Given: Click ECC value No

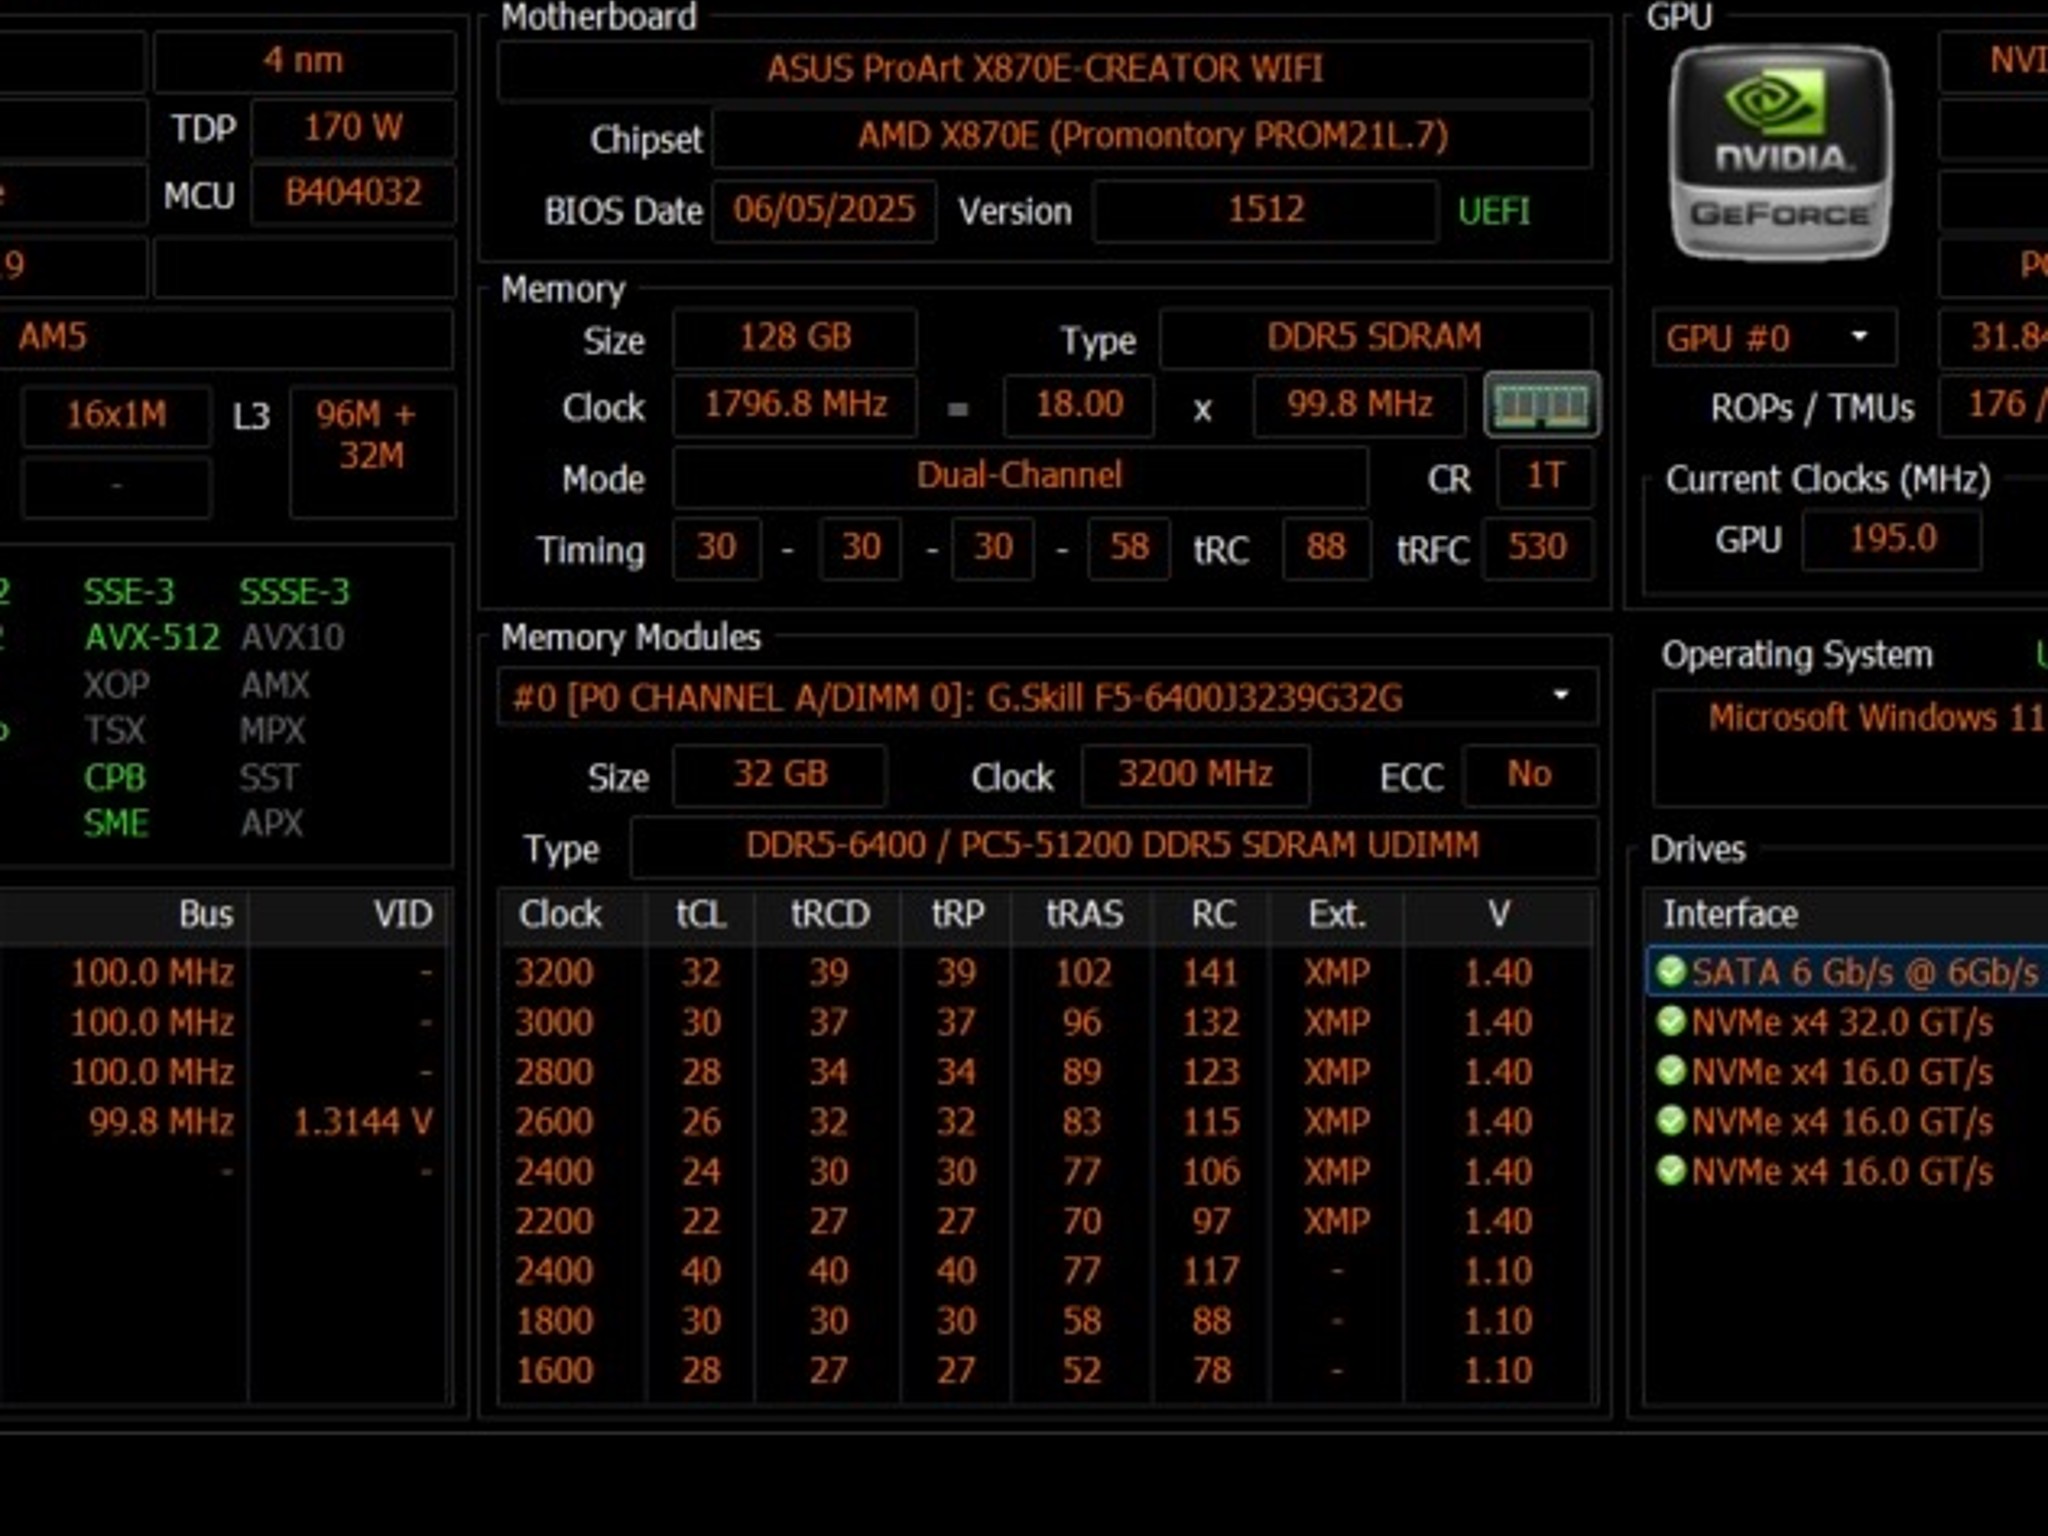Looking at the screenshot, I should click(1529, 775).
